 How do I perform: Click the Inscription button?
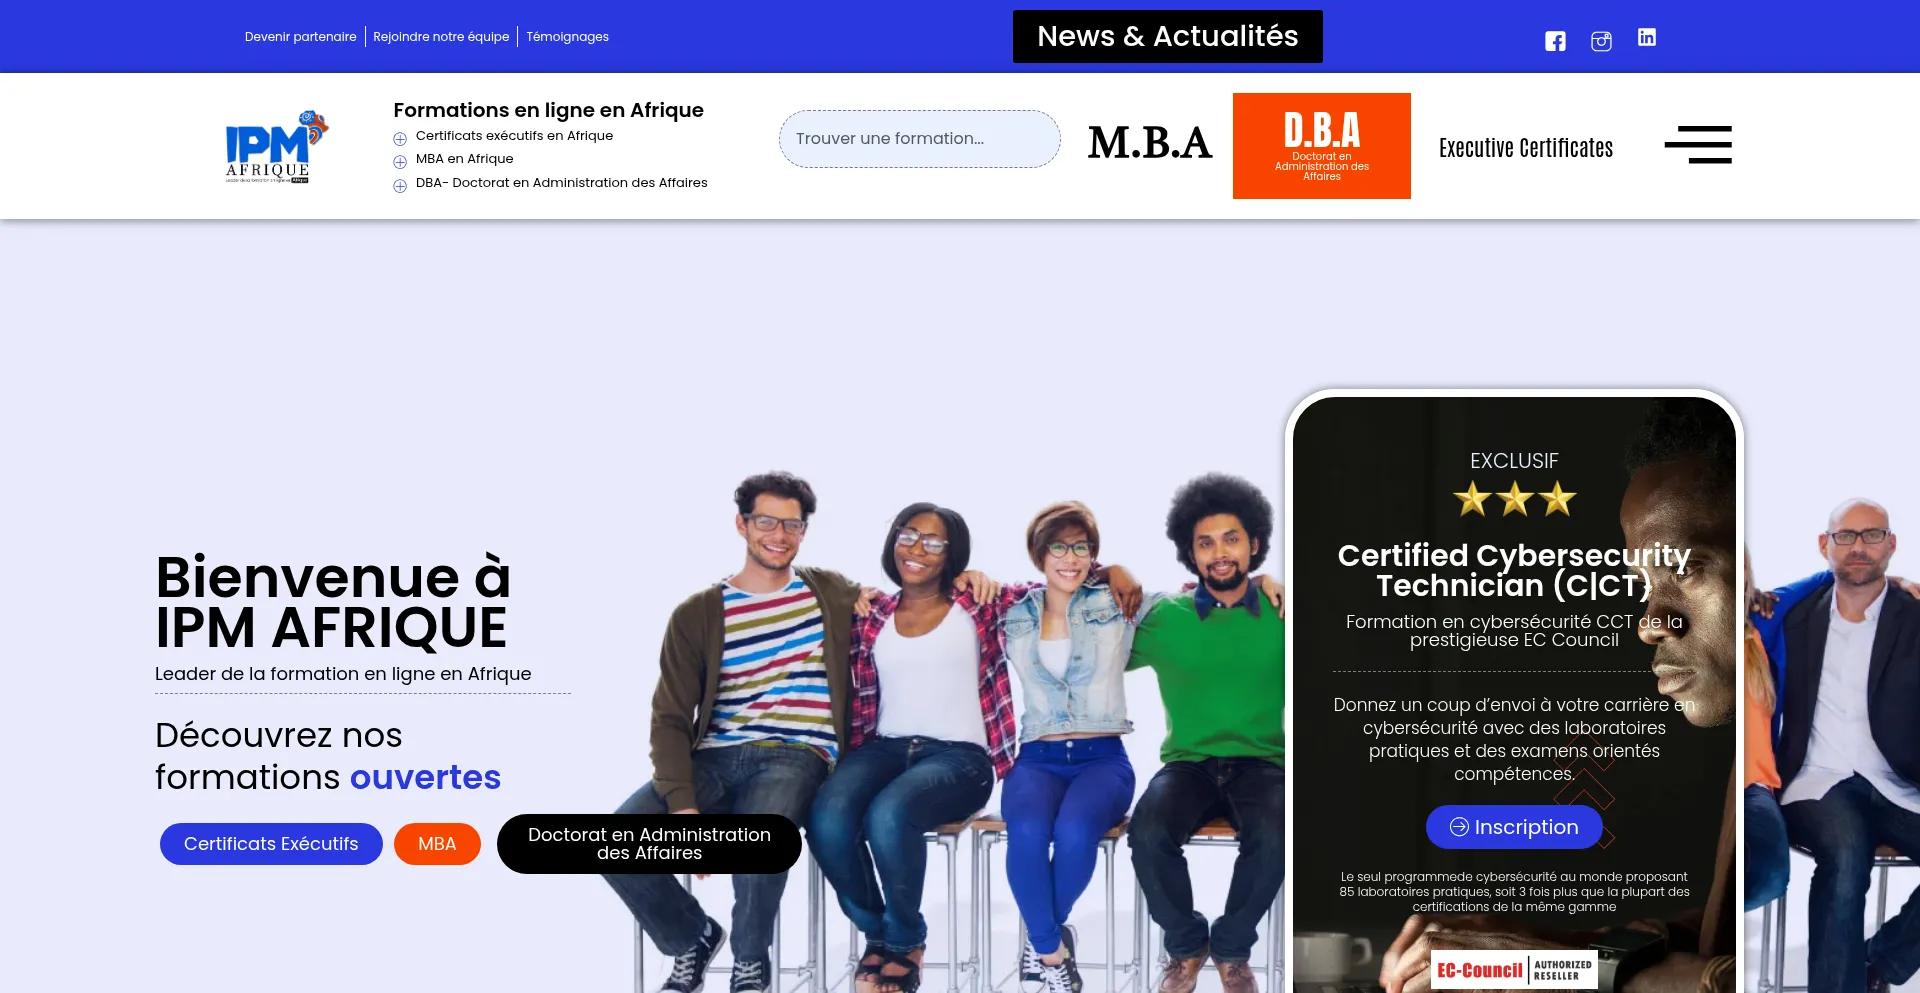pyautogui.click(x=1514, y=827)
